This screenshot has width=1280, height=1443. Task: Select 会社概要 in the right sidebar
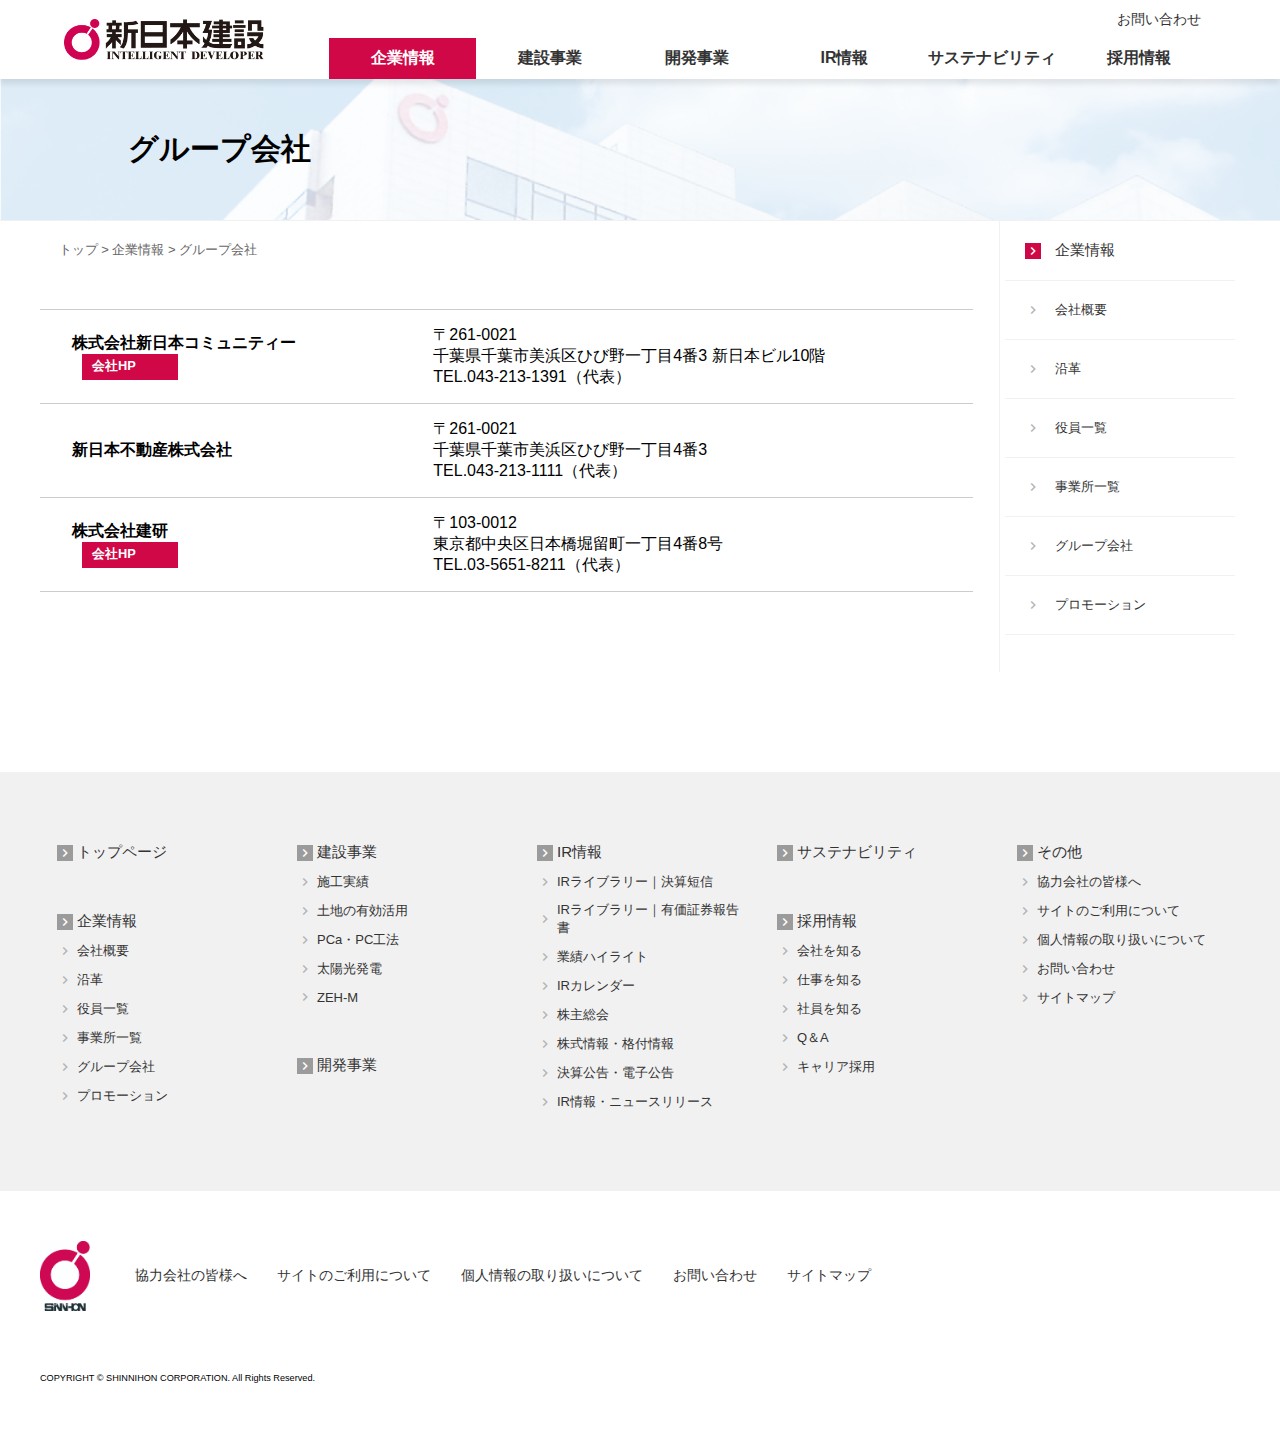pos(1081,310)
